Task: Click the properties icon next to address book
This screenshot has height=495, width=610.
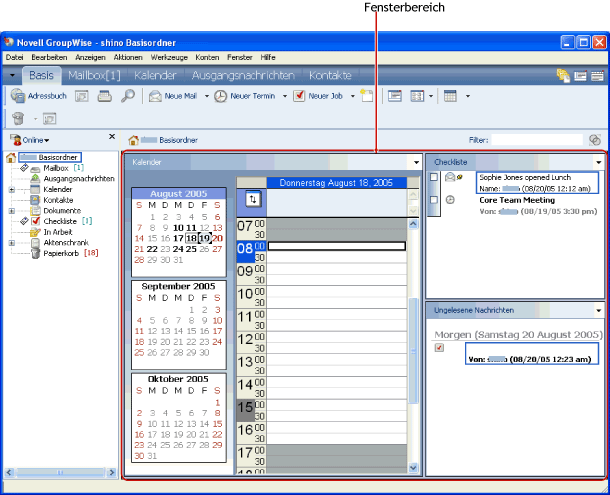Action: (x=82, y=96)
